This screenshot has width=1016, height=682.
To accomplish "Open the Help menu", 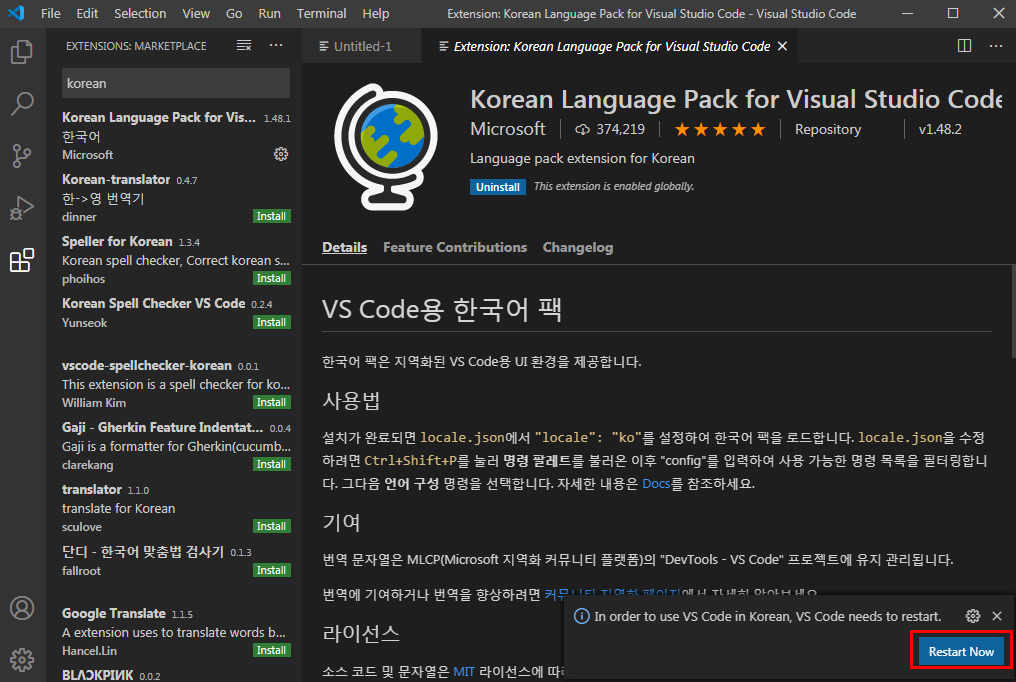I will point(376,14).
